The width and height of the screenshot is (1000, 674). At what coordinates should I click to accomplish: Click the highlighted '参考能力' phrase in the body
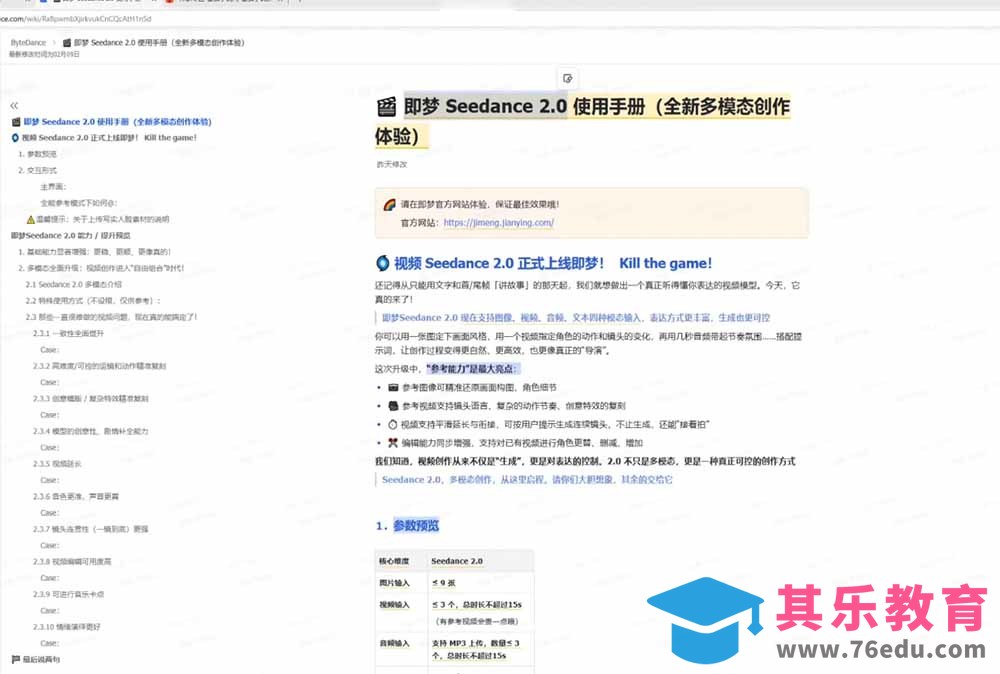coord(473,369)
